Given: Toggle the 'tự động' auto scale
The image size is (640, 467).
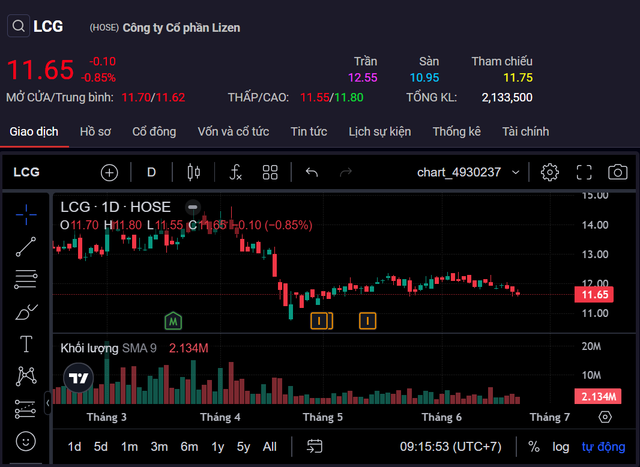Looking at the screenshot, I should pos(603,446).
